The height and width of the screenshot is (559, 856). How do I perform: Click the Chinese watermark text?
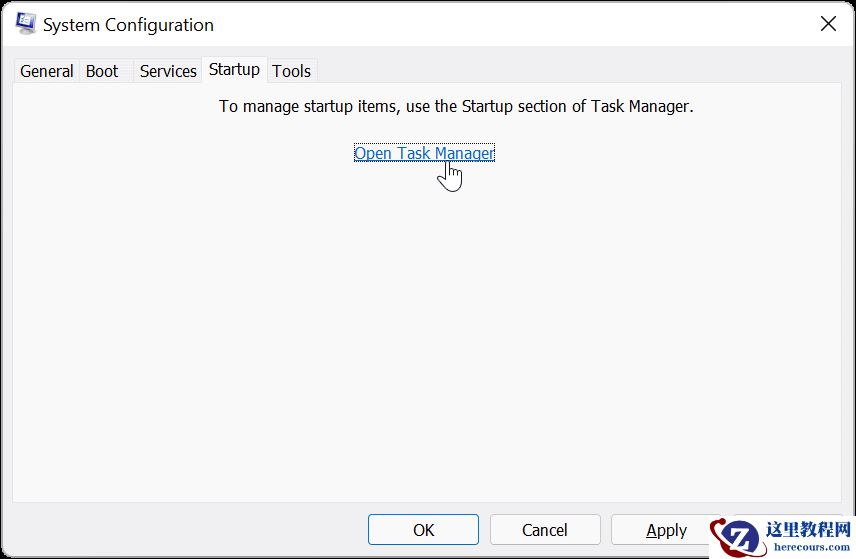pos(810,529)
